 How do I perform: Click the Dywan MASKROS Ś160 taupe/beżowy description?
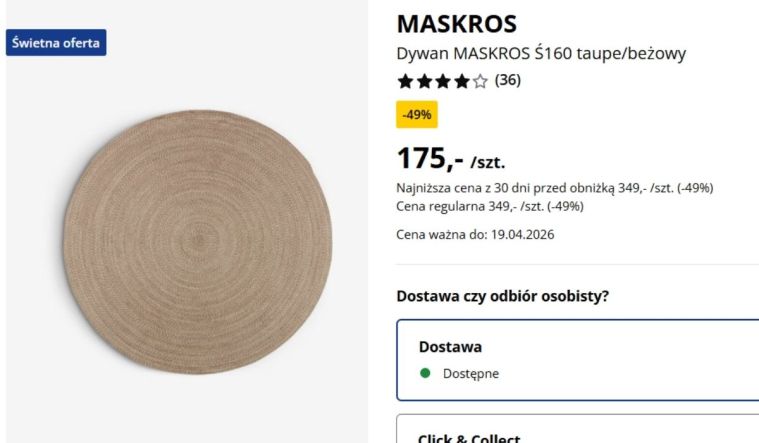pyautogui.click(x=541, y=53)
